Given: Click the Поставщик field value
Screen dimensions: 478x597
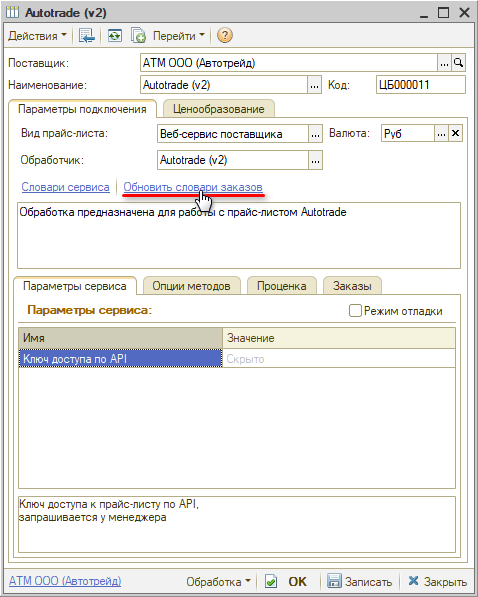Looking at the screenshot, I should click(289, 63).
